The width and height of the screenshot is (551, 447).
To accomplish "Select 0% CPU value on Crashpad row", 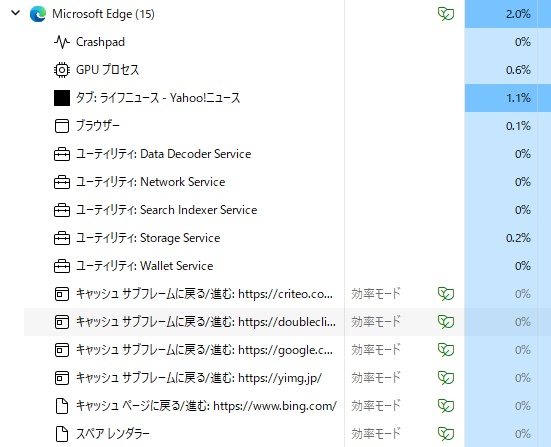I will tap(523, 42).
